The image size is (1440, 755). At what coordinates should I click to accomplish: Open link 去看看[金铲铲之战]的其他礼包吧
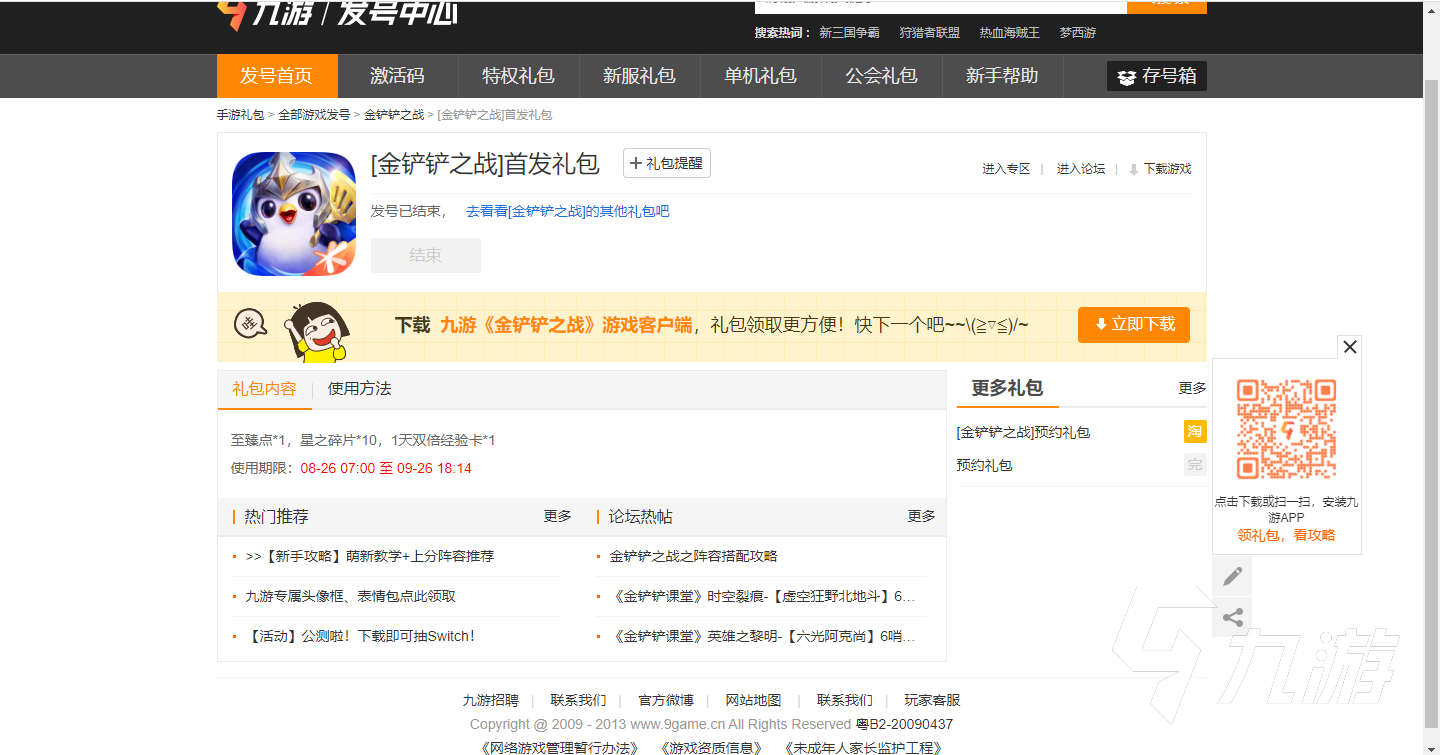click(x=568, y=212)
